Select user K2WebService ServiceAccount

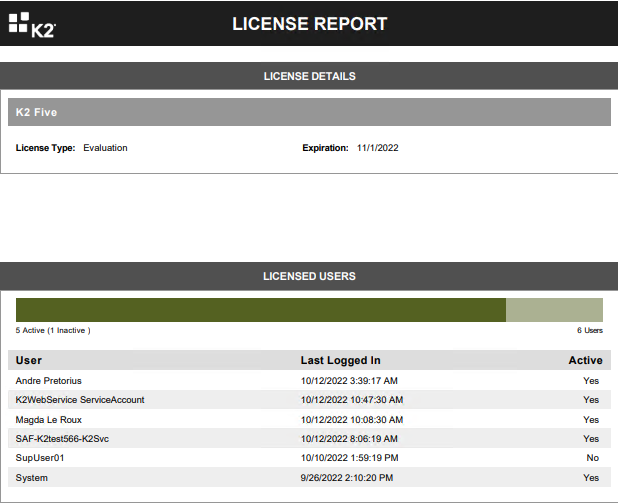tap(80, 400)
